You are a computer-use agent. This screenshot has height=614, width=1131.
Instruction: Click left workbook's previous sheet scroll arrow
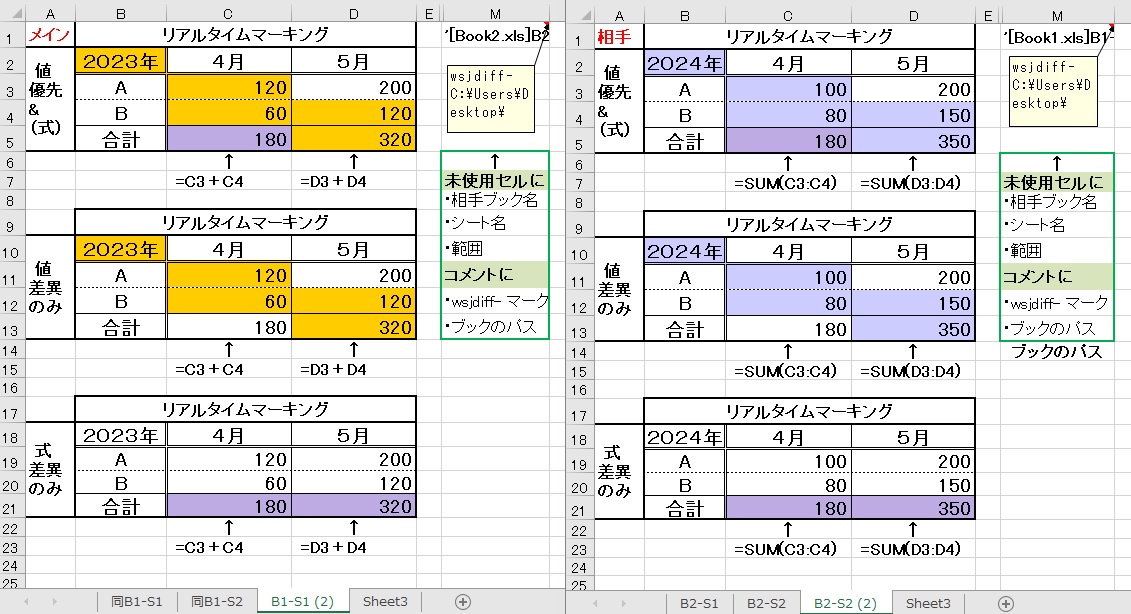tap(26, 602)
